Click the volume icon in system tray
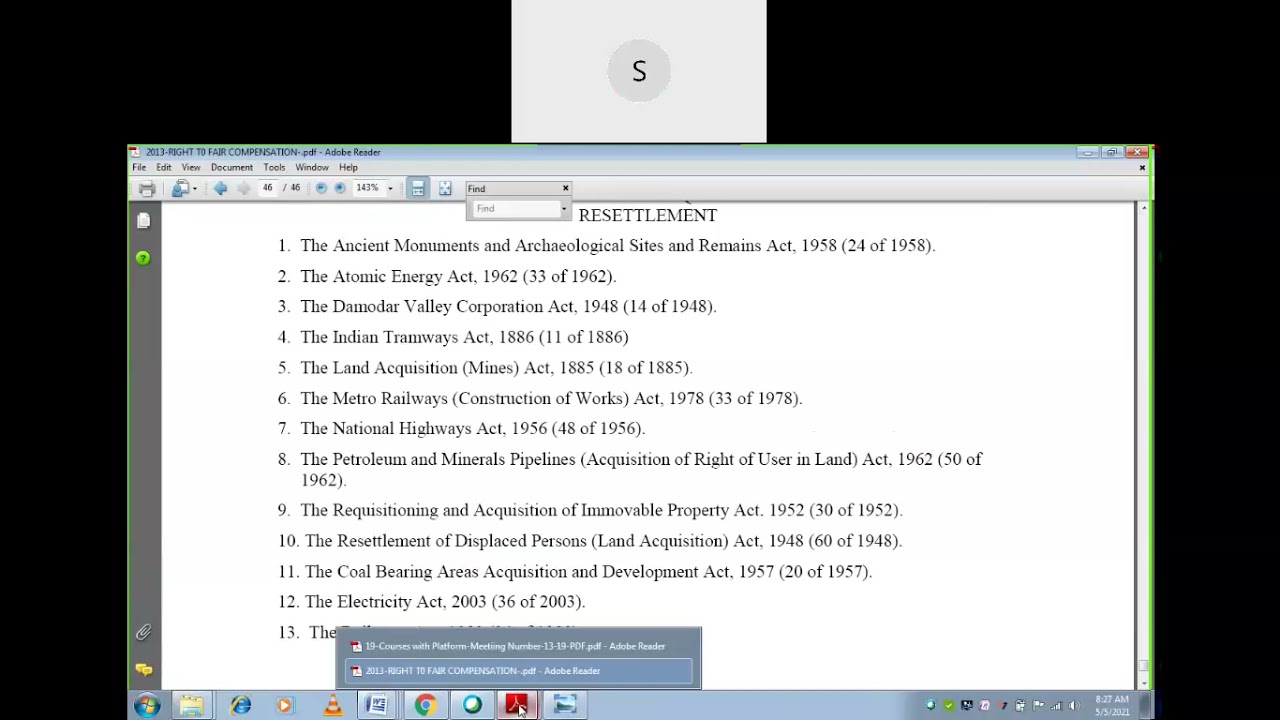 [x=1073, y=706]
